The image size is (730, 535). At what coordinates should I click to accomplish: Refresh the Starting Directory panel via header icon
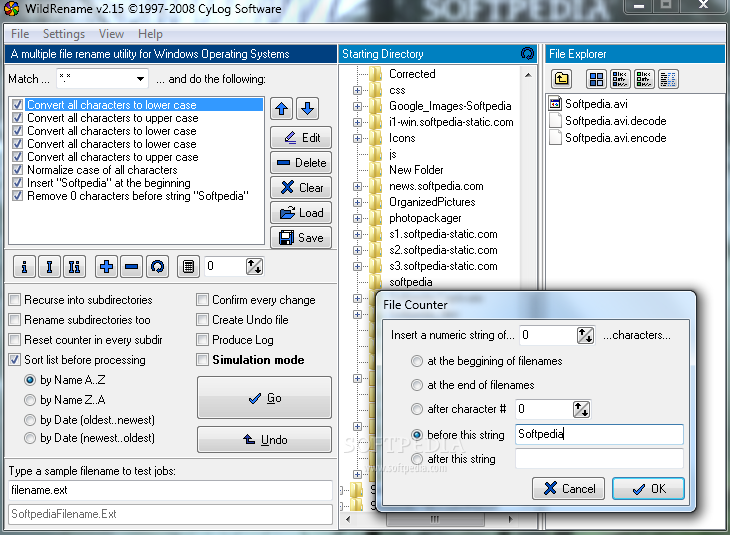[527, 54]
